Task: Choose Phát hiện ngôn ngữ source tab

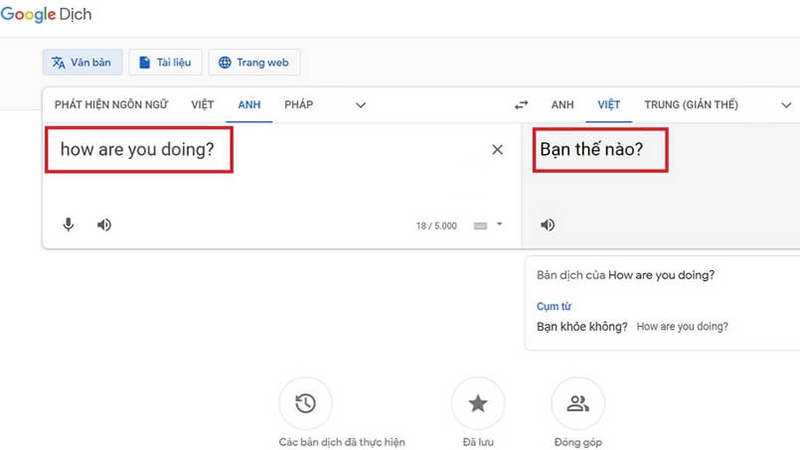Action: pos(111,105)
